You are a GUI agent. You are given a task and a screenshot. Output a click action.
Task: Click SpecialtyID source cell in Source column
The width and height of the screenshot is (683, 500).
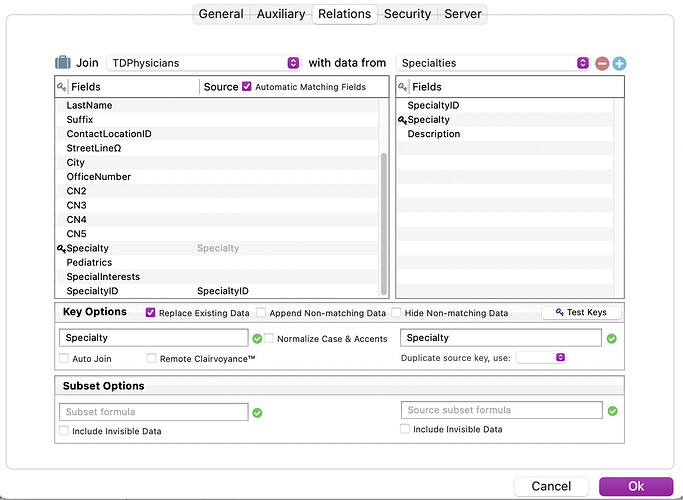[223, 291]
